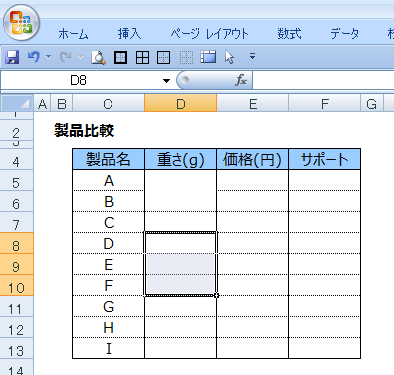Screen dimensions: 394x375
Task: Open the 挿入 ribbon tab
Action: tap(129, 34)
